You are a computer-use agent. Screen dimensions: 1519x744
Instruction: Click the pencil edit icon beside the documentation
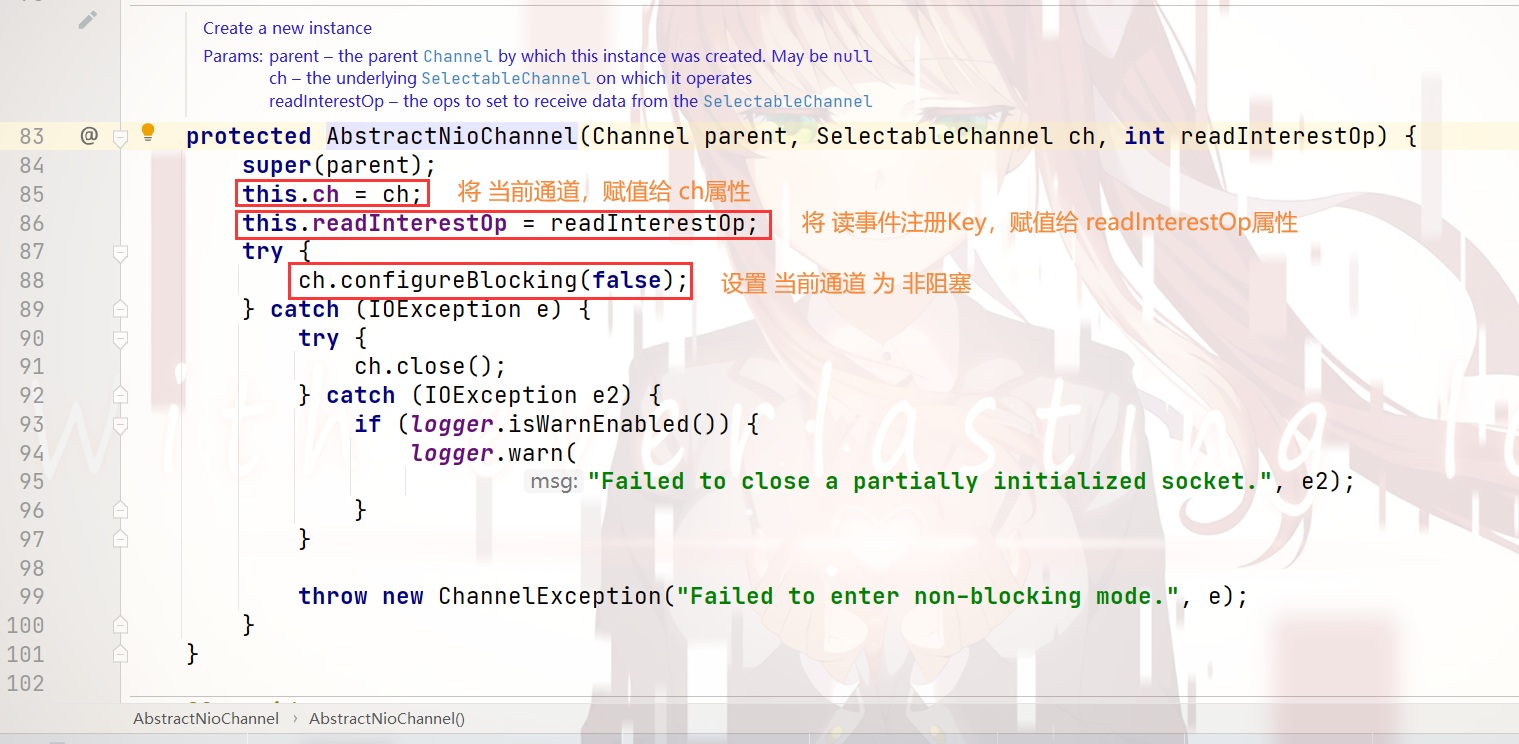tap(88, 20)
